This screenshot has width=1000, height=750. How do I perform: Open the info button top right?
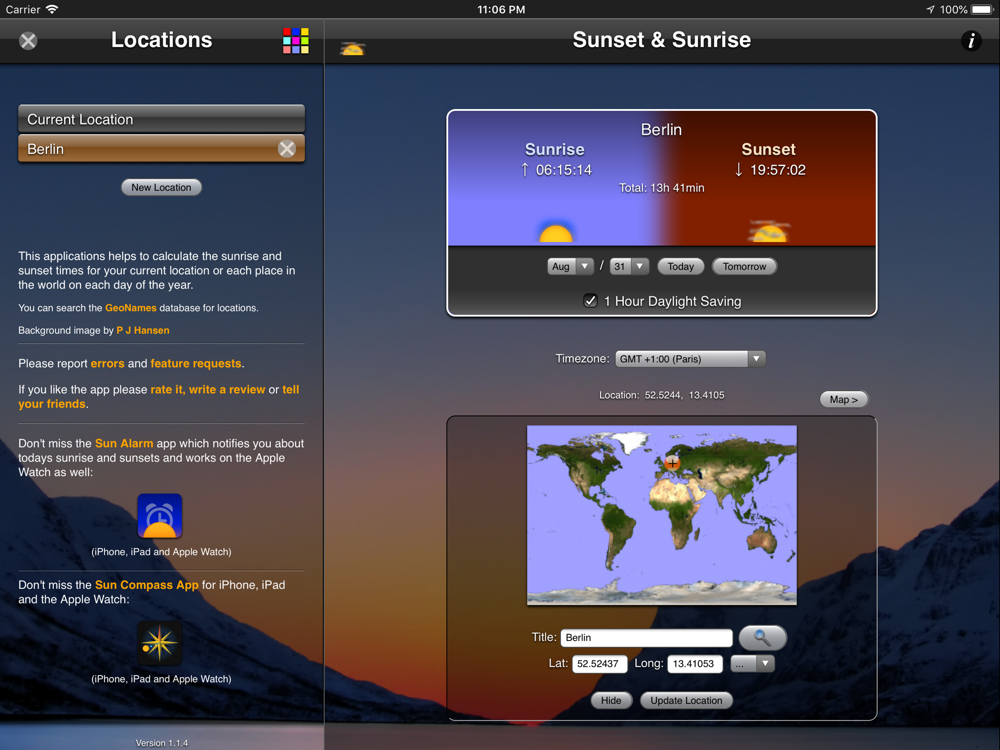pyautogui.click(x=971, y=41)
